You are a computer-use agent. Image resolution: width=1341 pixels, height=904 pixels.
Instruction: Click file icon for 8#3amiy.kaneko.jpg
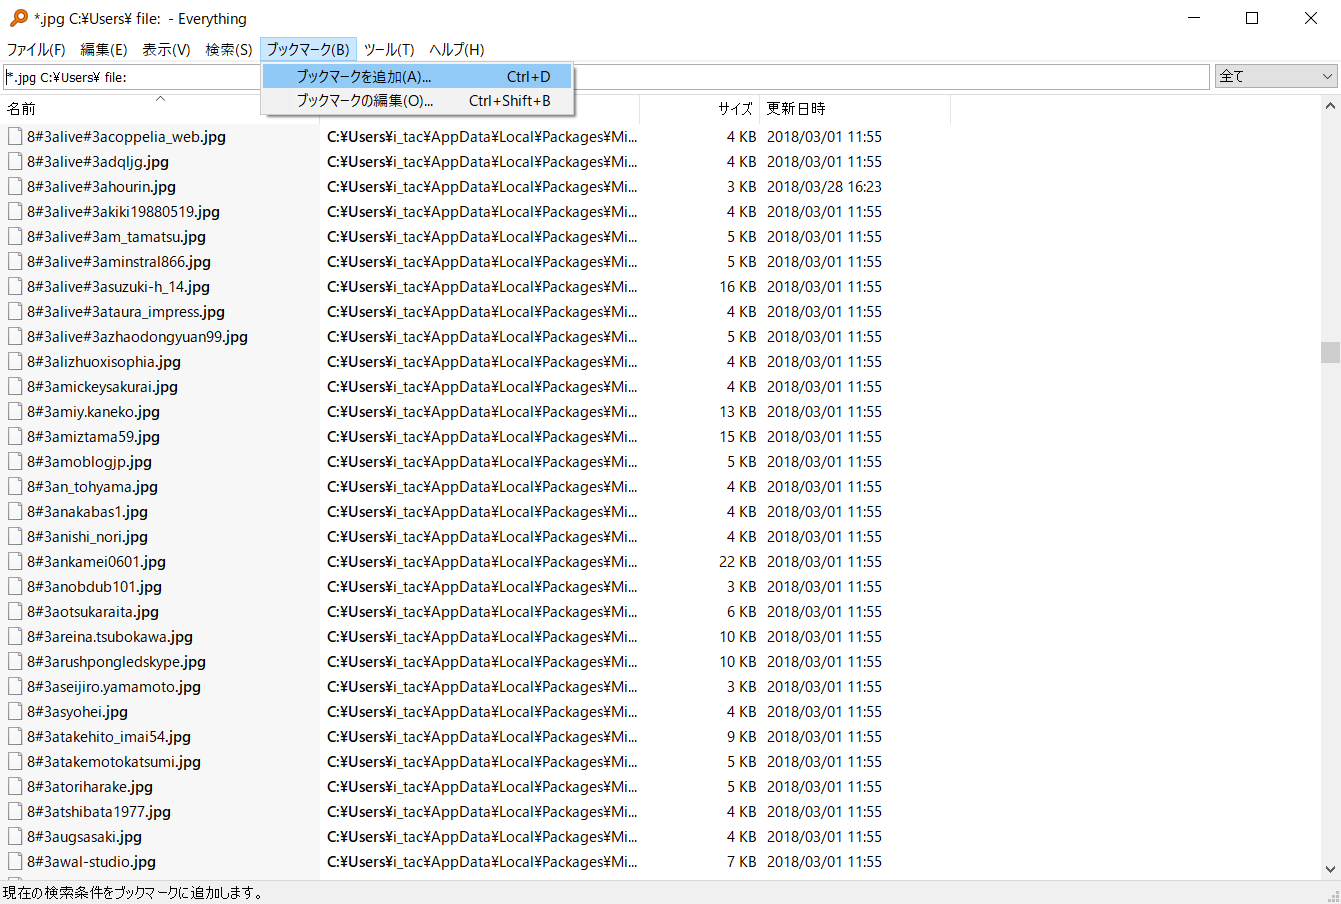coord(15,412)
